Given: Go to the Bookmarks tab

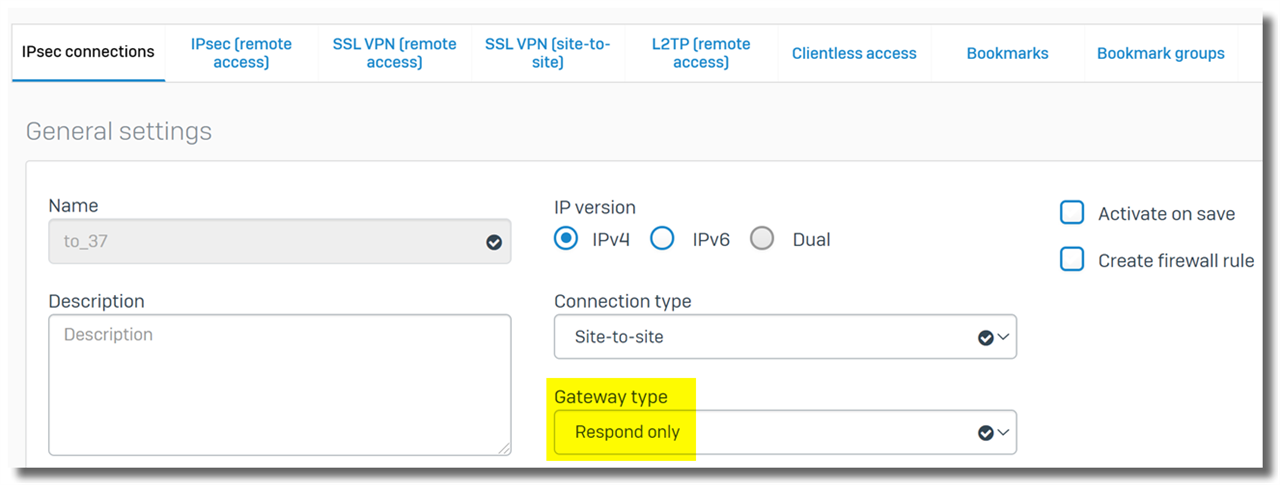Looking at the screenshot, I should pos(1007,53).
